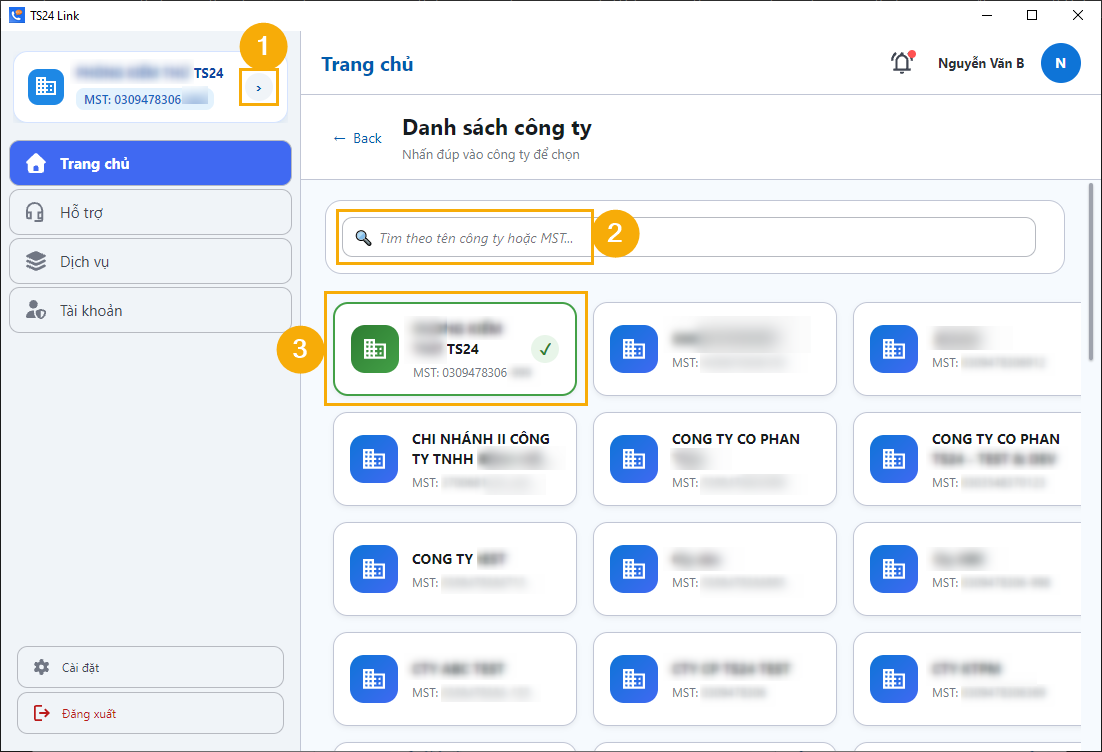Click the MST: 0309478306 tax code in sidebar
This screenshot has height=752, width=1102.
(x=145, y=99)
